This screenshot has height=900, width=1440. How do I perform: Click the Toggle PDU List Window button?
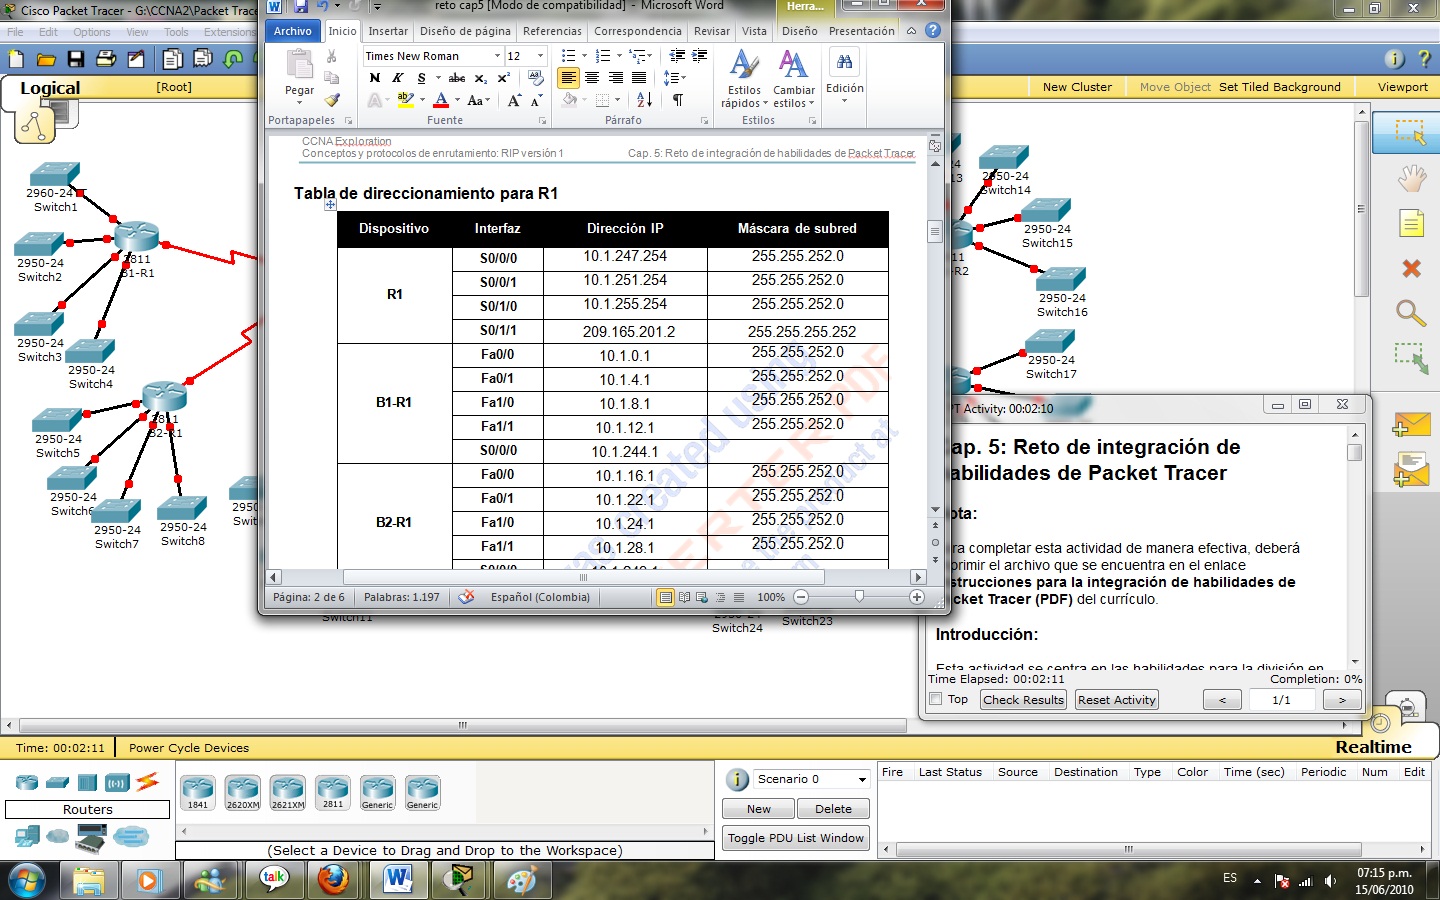click(x=796, y=838)
